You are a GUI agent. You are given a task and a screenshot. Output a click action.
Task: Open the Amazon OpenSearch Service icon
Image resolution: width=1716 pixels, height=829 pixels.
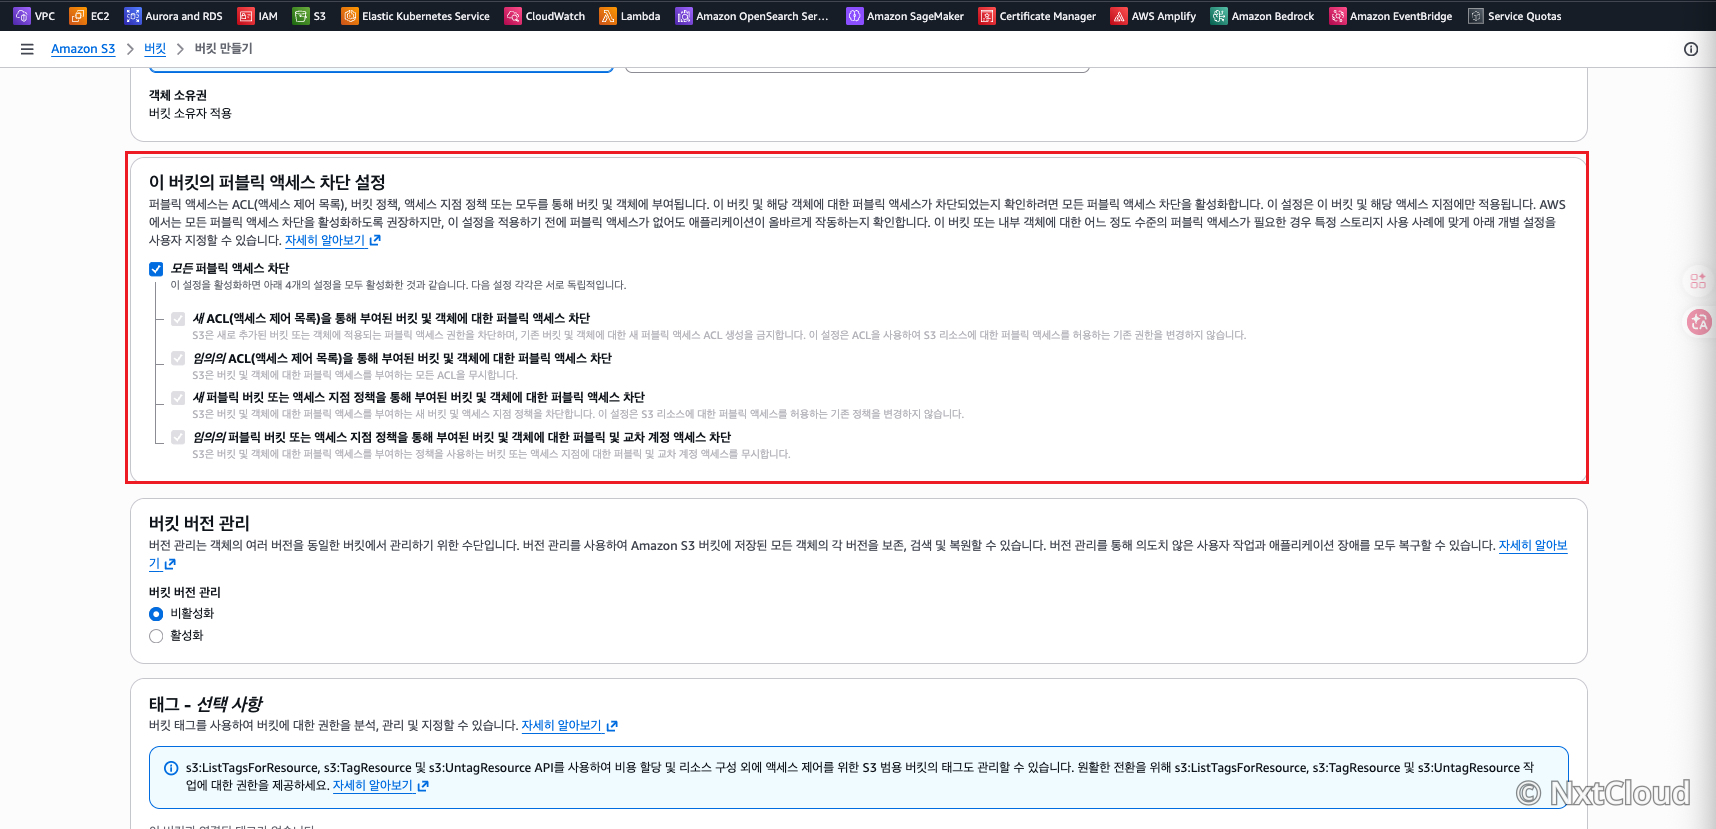pos(684,16)
